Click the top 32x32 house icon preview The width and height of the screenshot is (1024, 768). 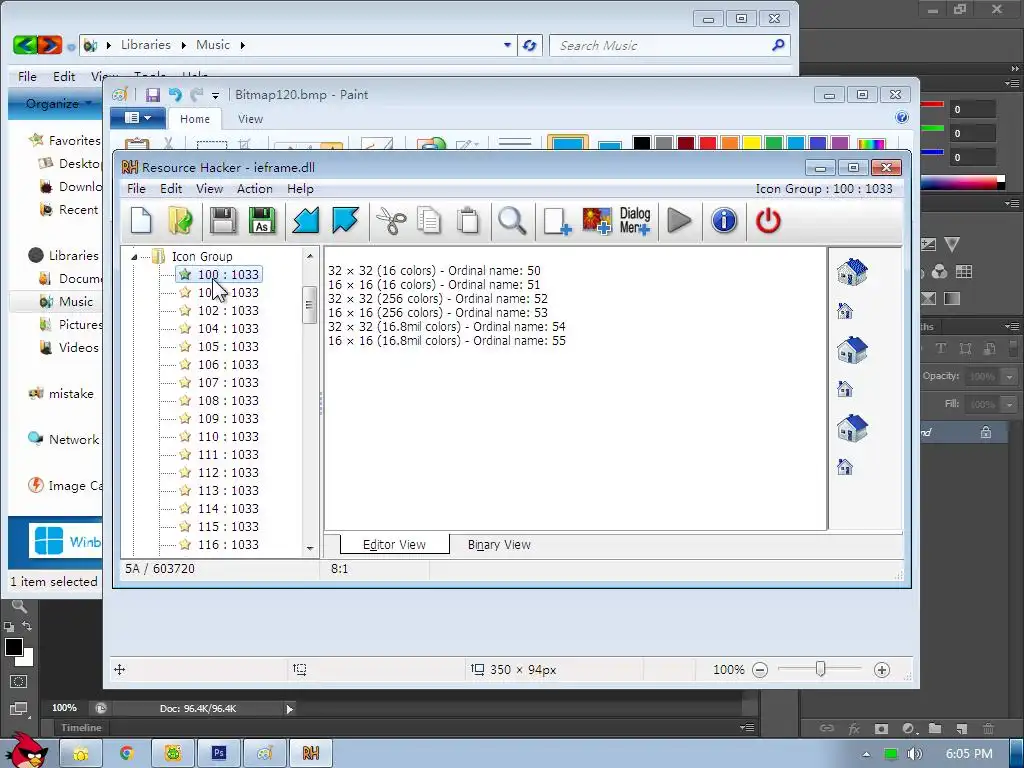852,272
